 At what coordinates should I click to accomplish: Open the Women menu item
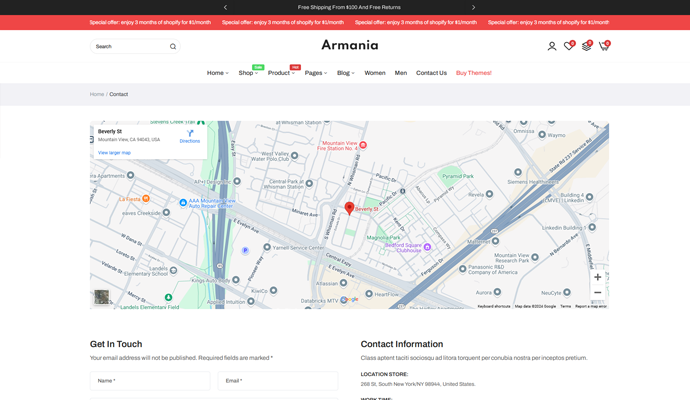point(375,73)
